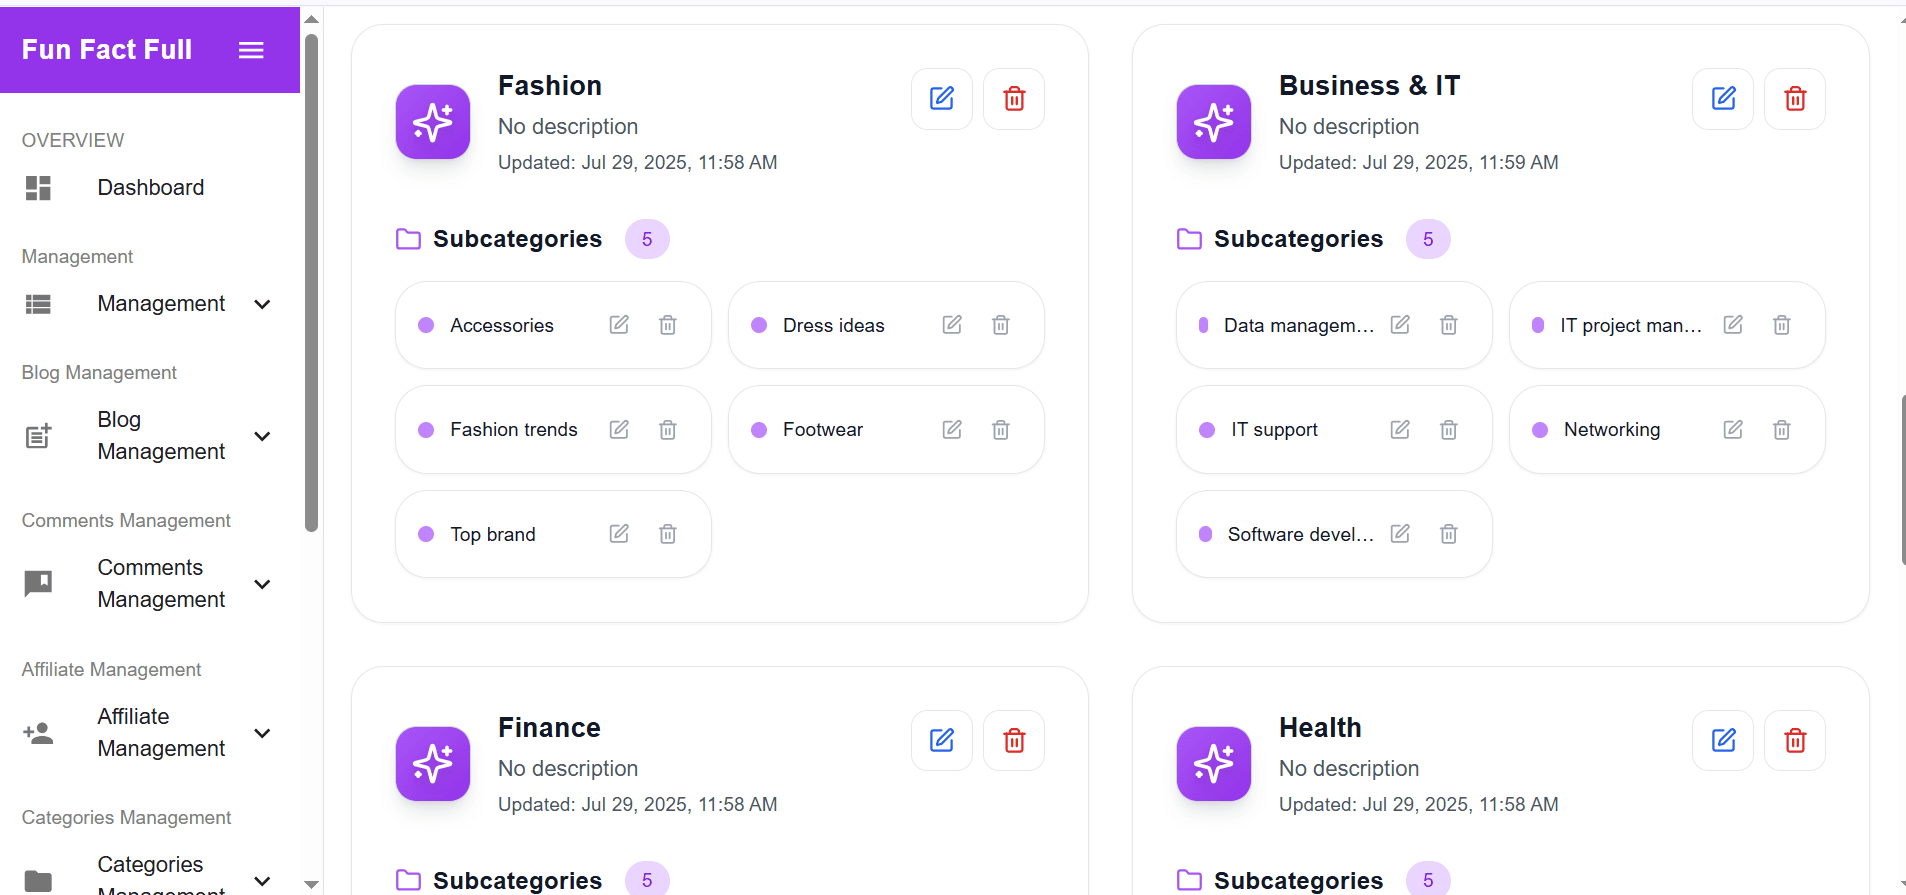
Task: Edit the Top brand subcategory
Action: pos(619,534)
